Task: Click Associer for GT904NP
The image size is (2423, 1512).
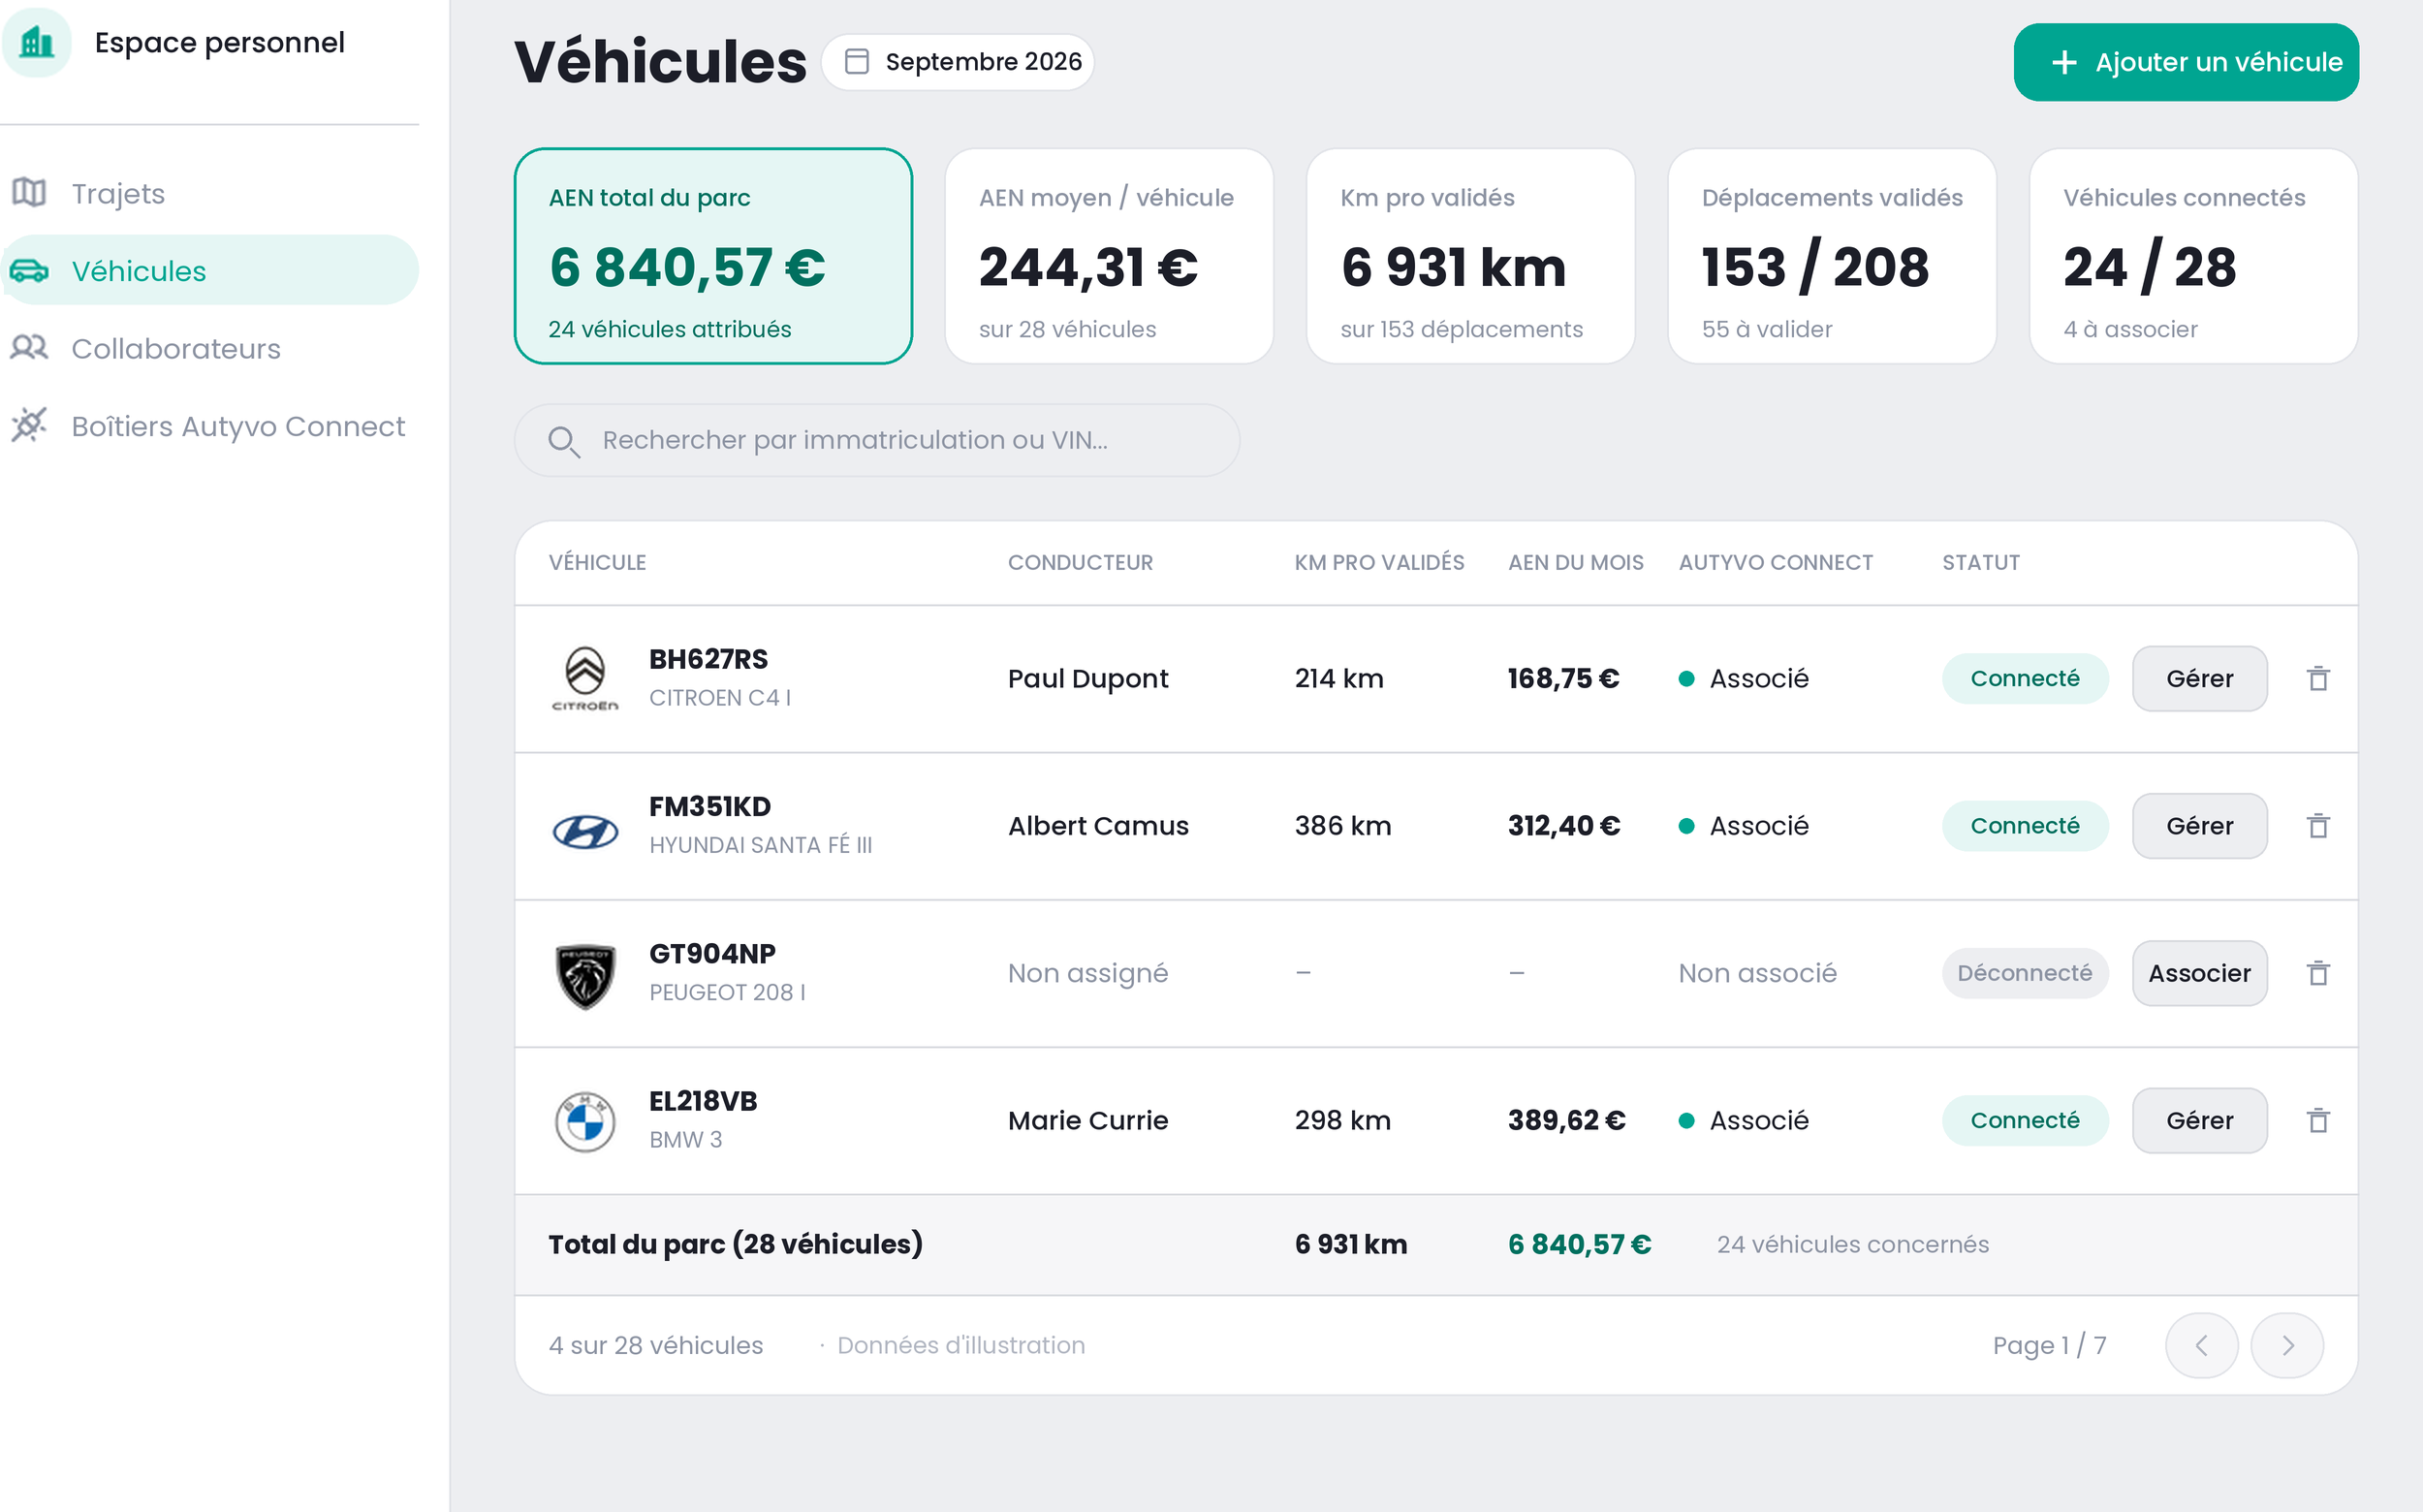Action: pyautogui.click(x=2199, y=973)
